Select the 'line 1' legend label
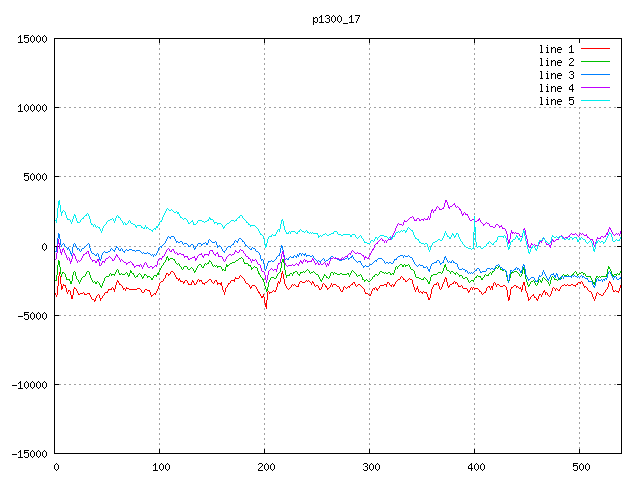The width and height of the screenshot is (640, 480). point(556,49)
